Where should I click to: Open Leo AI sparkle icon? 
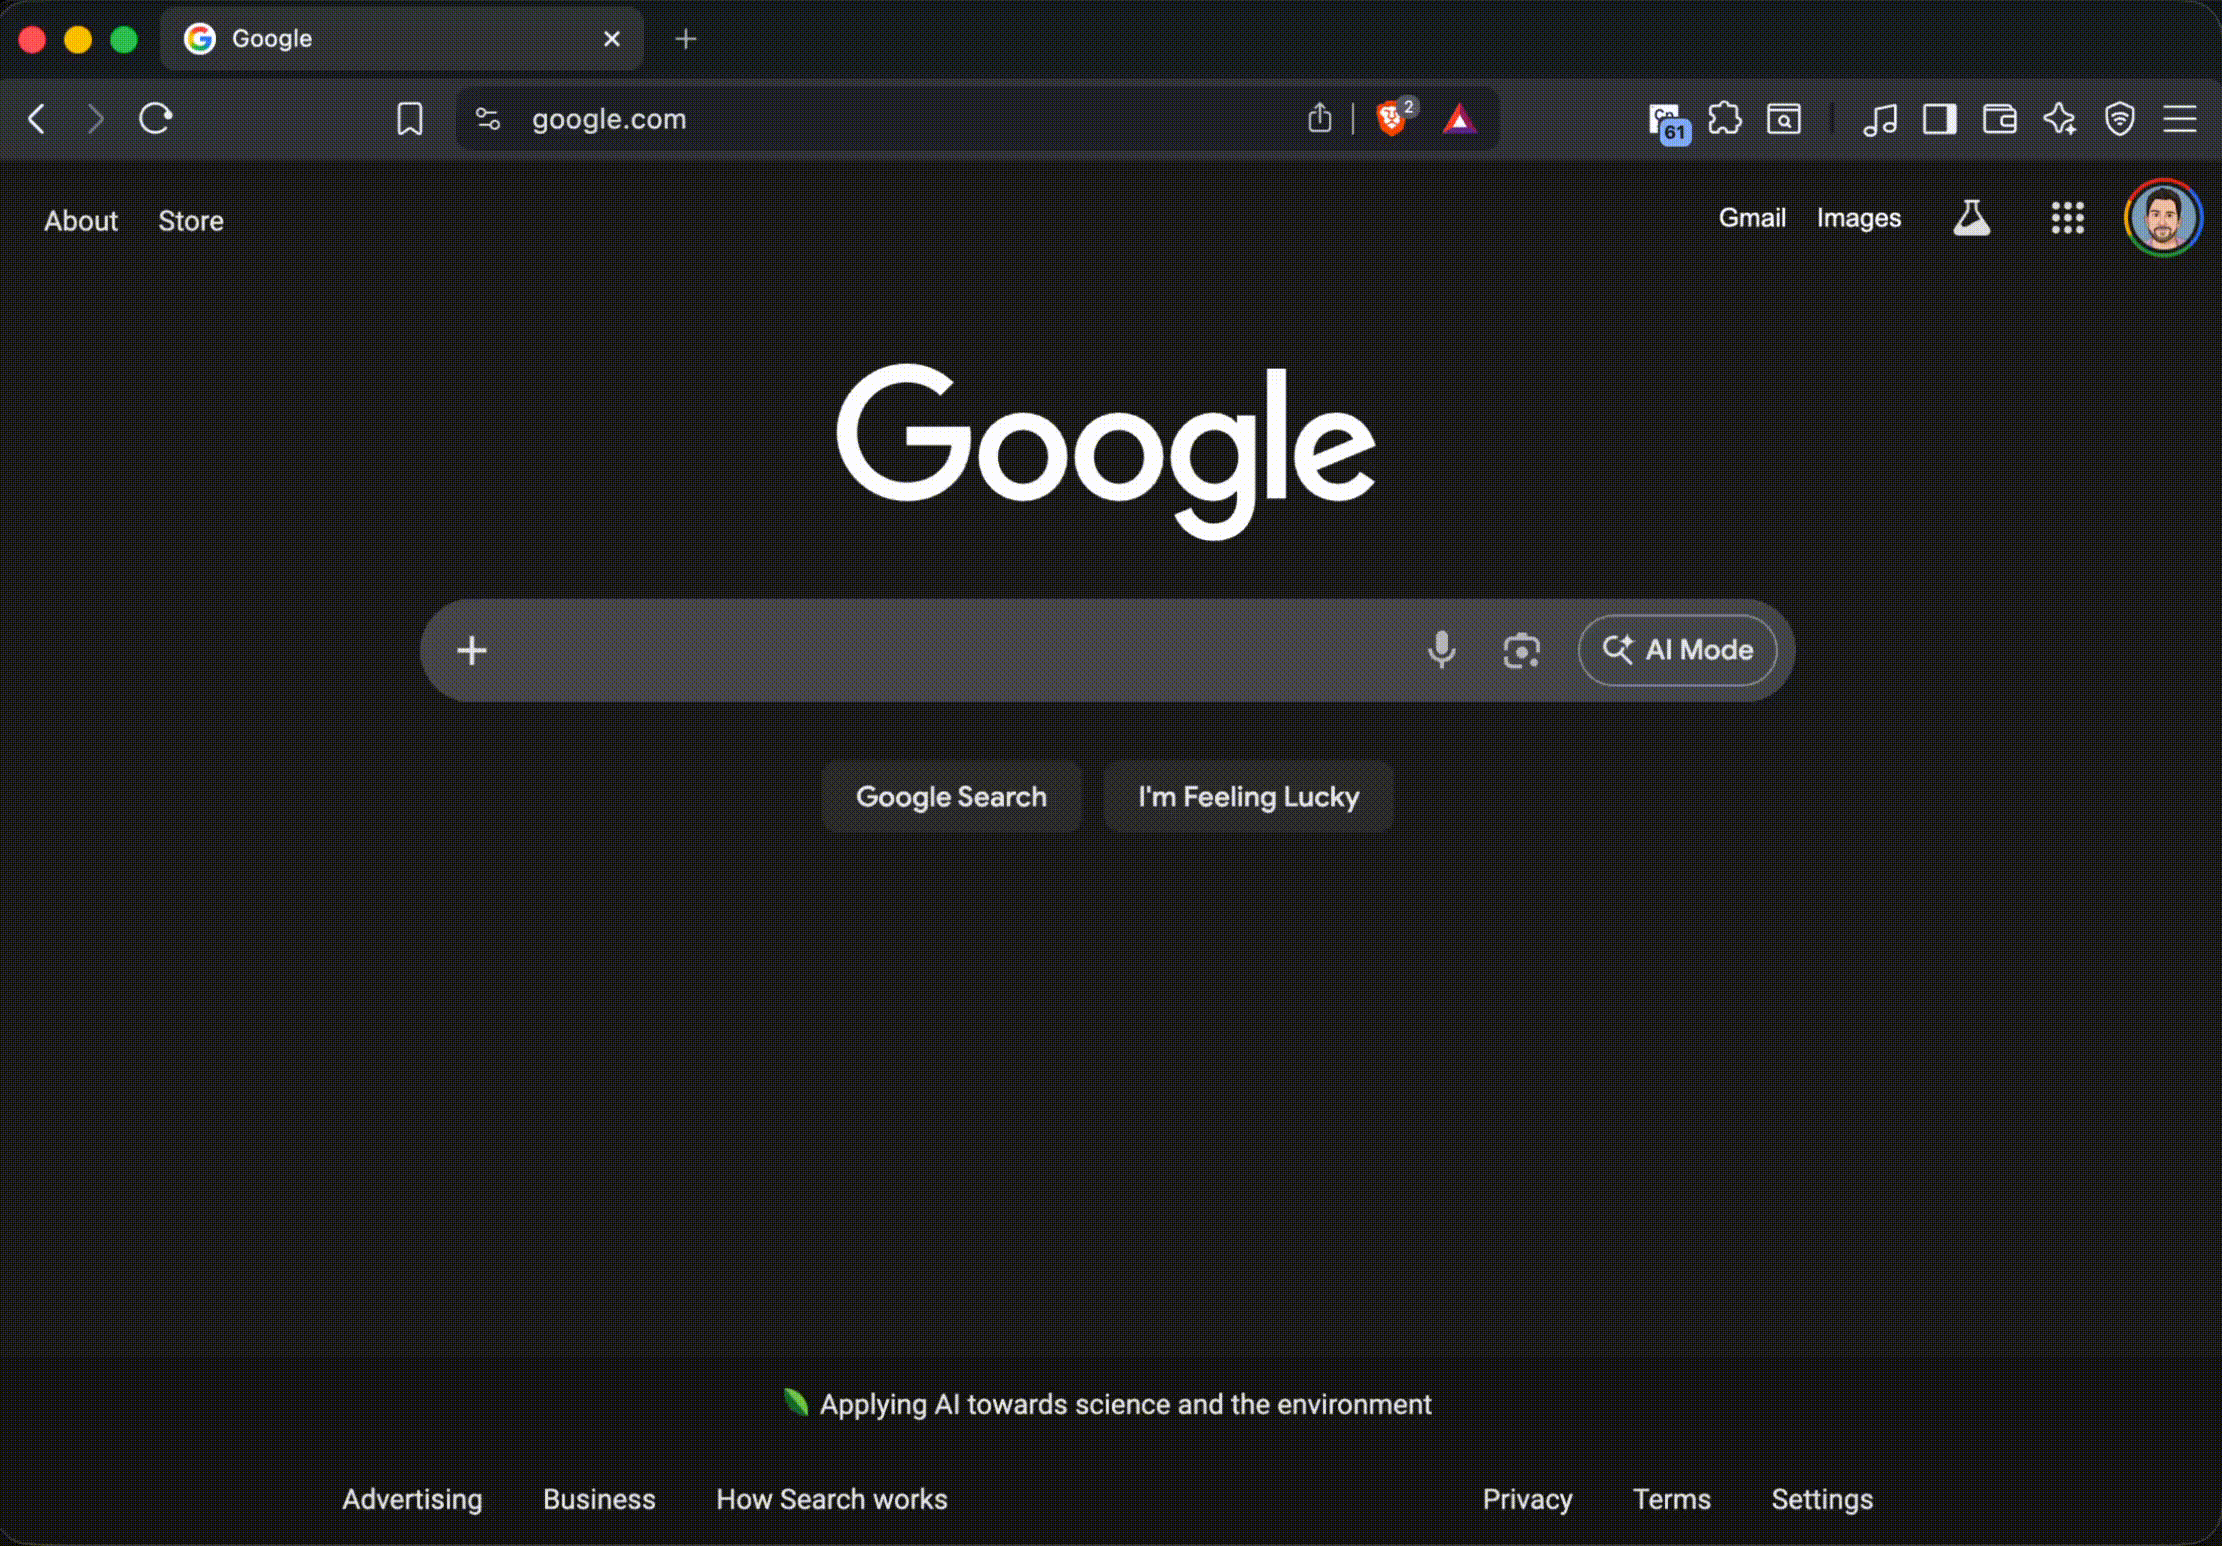pos(2059,119)
